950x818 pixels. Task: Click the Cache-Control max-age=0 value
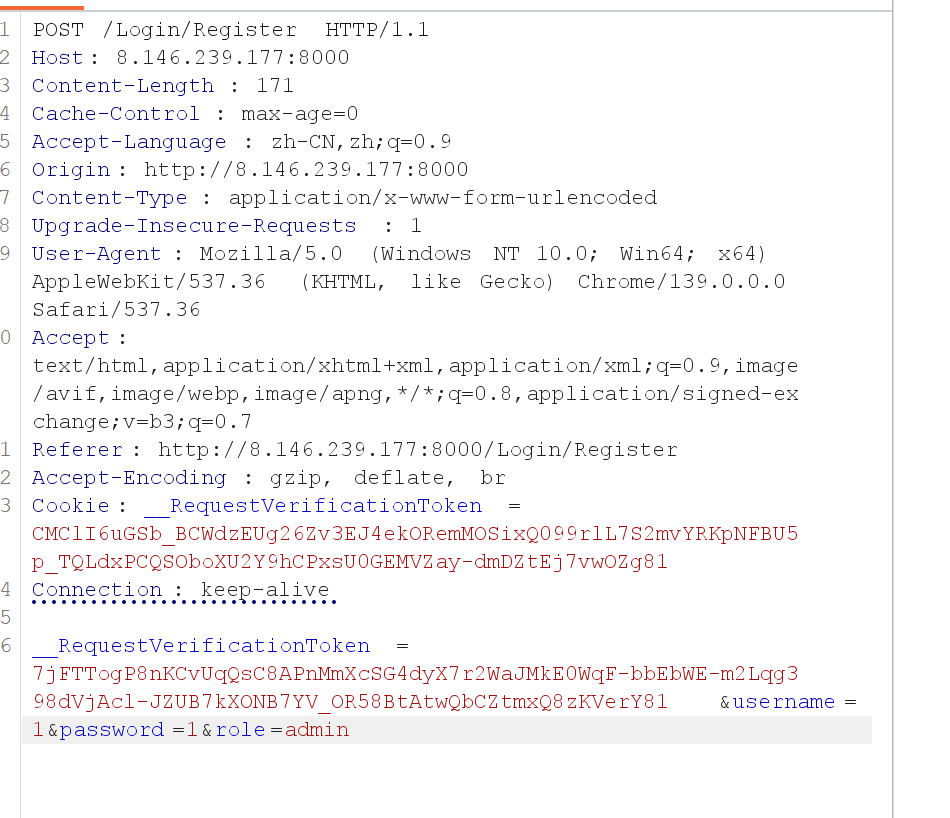[x=300, y=113]
